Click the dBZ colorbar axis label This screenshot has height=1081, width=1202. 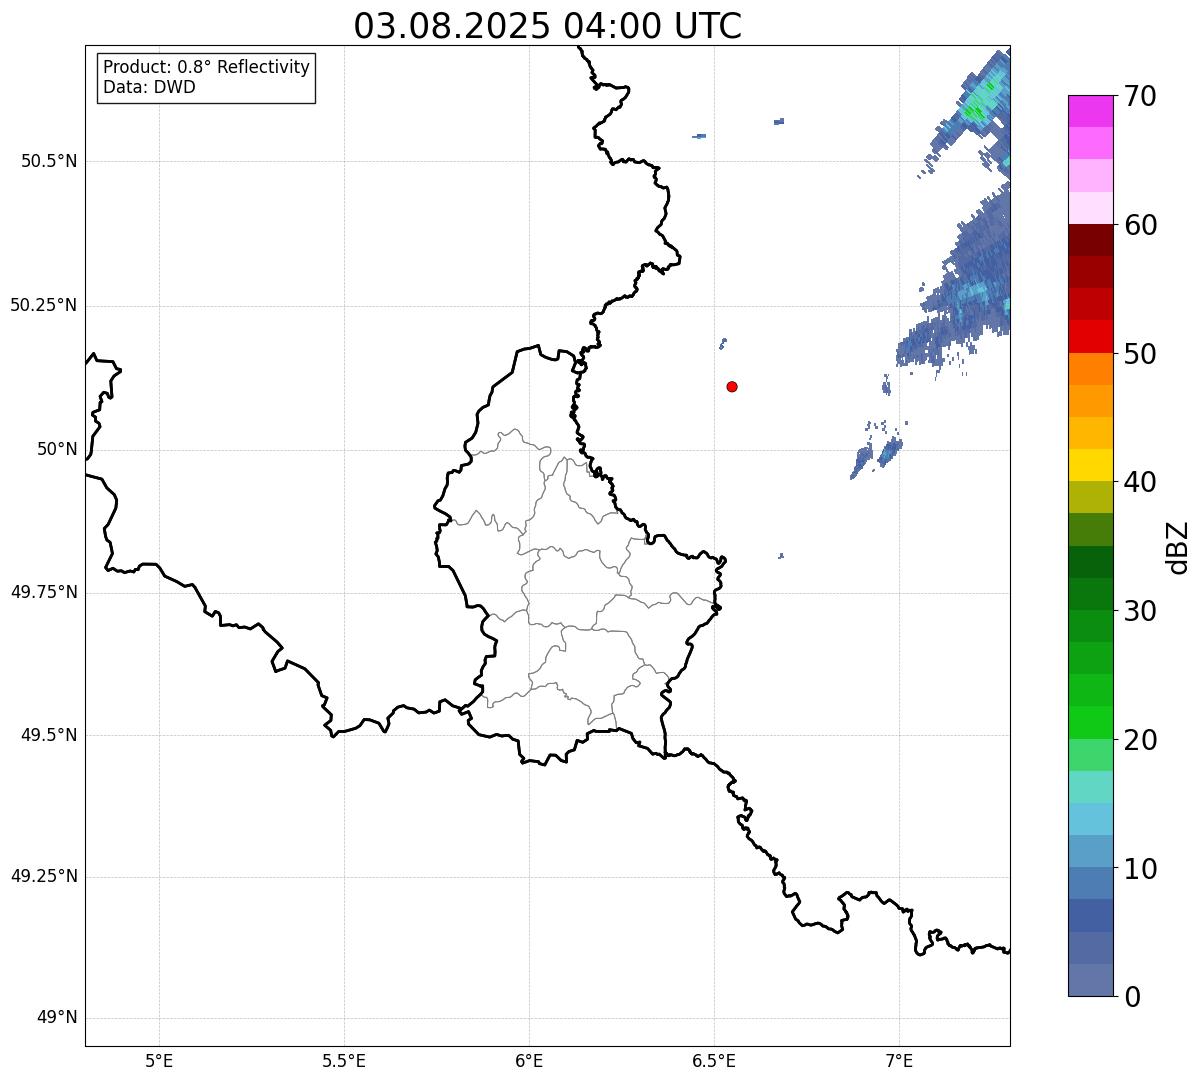1178,546
